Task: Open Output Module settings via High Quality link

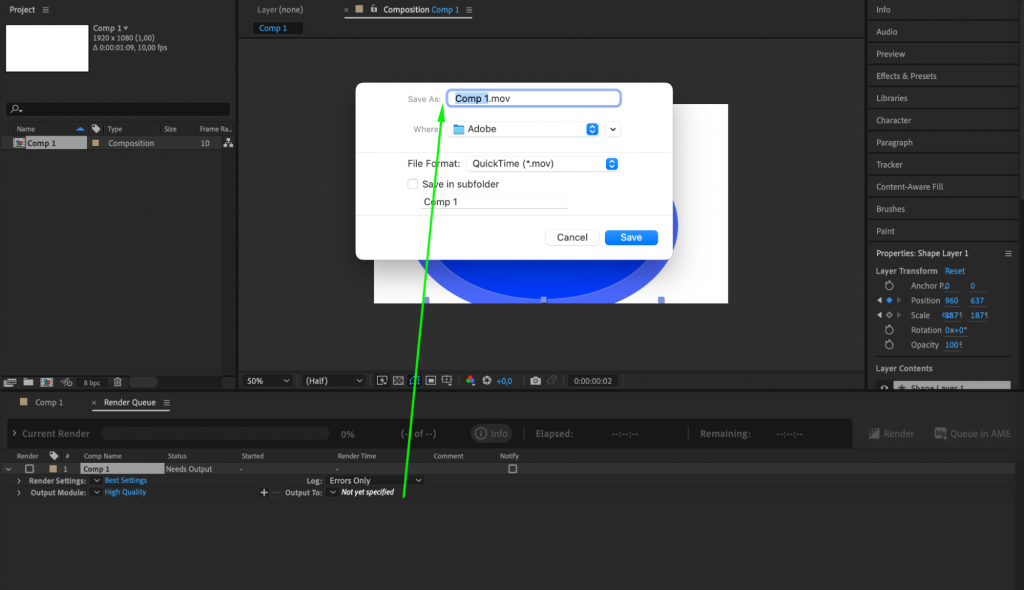Action: 125,491
